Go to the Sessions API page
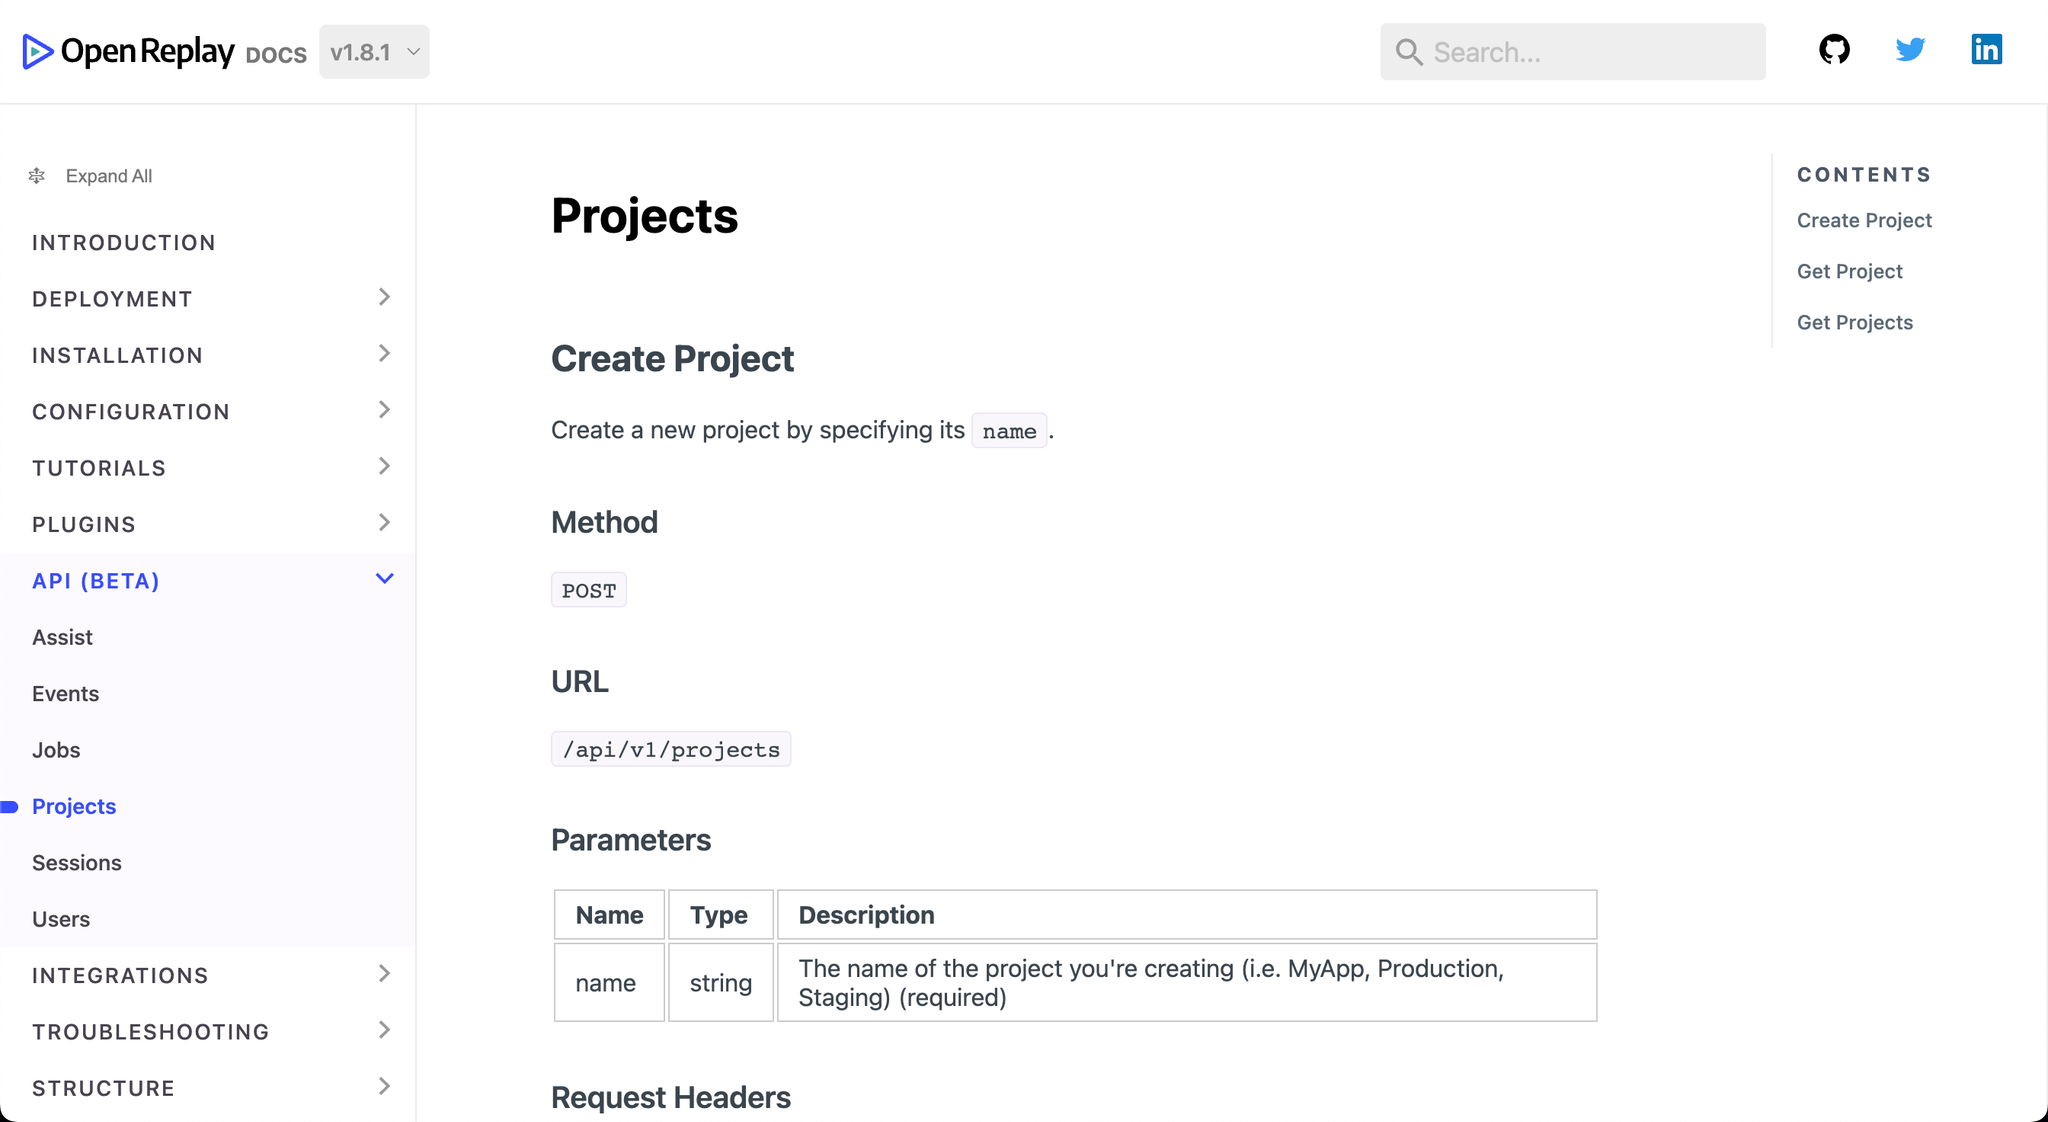 coord(76,863)
